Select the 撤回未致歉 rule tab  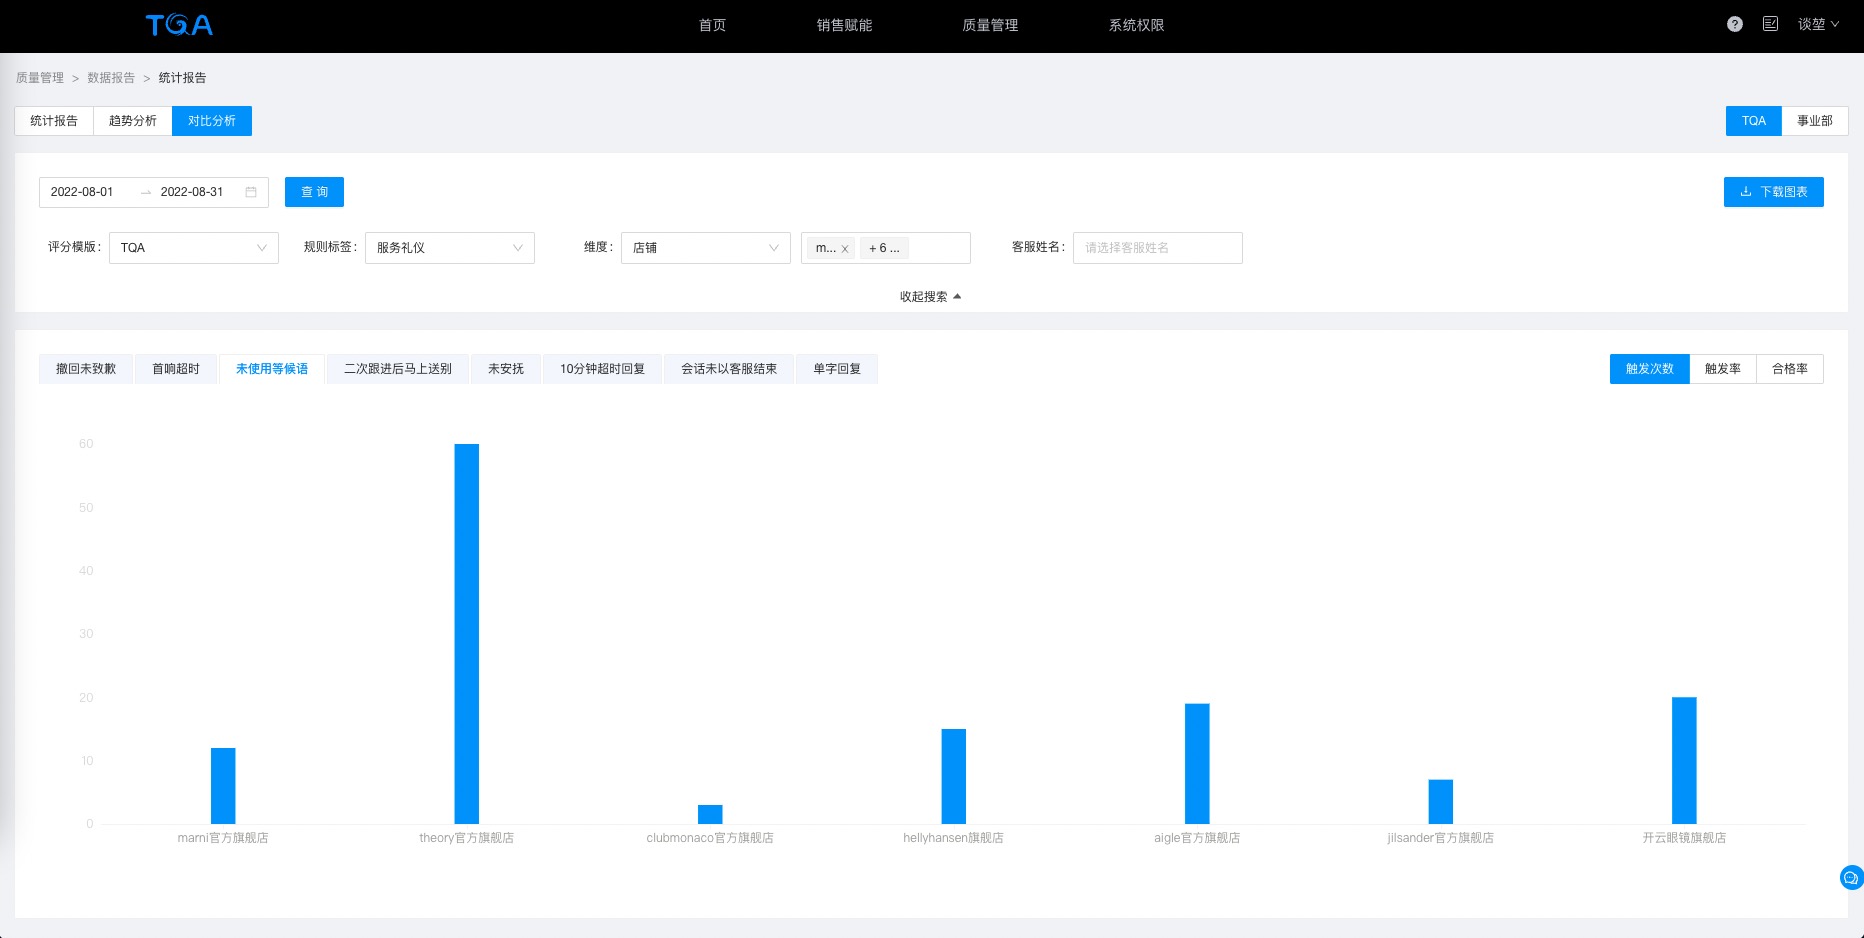pos(86,369)
